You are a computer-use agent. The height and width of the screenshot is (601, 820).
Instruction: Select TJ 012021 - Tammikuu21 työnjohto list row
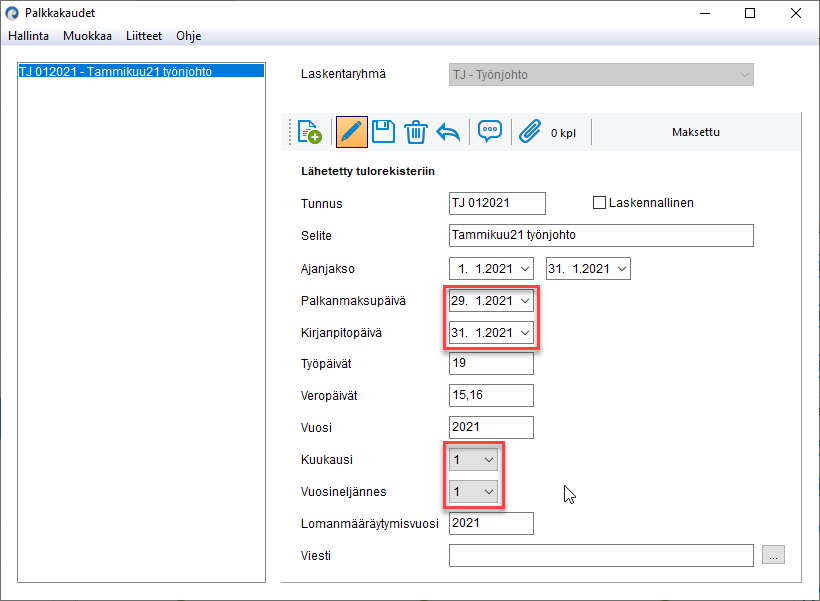tap(141, 71)
